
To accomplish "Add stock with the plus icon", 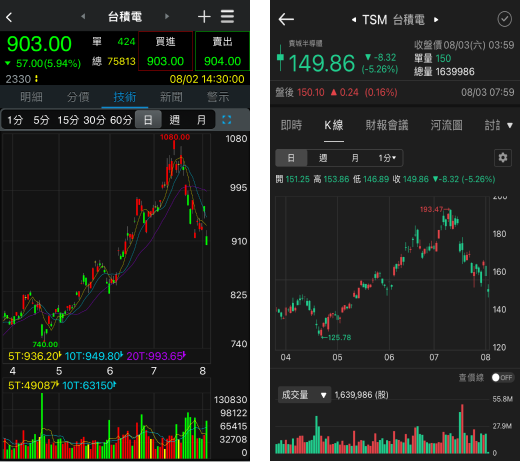I will 204,17.
